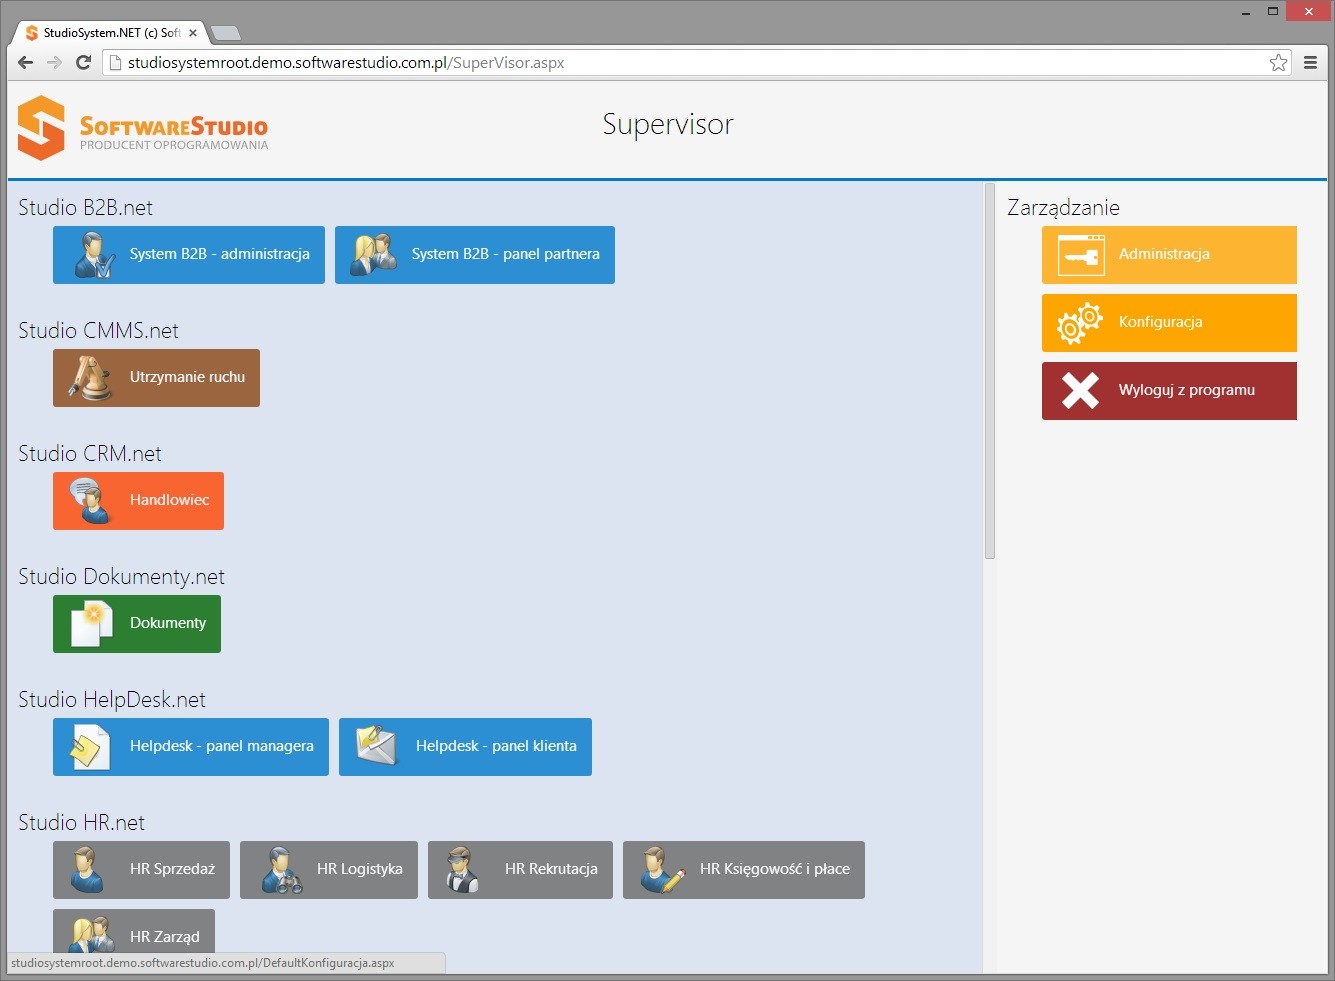Open System B2B - administracja tile

pos(189,255)
